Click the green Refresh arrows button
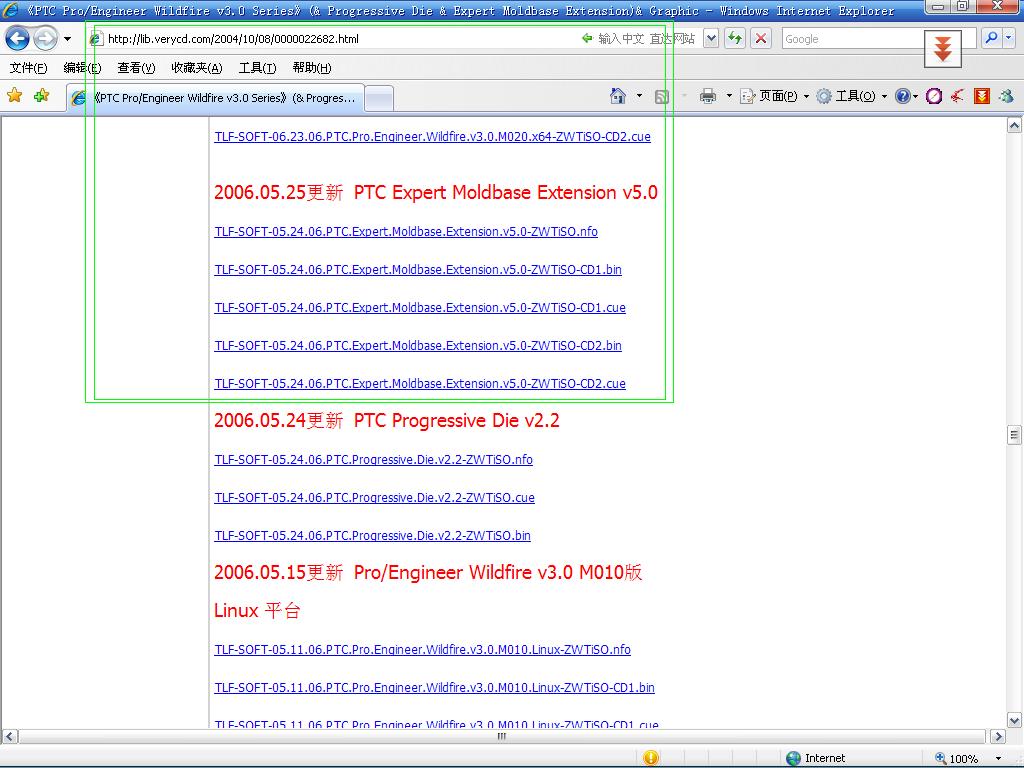 tap(735, 39)
